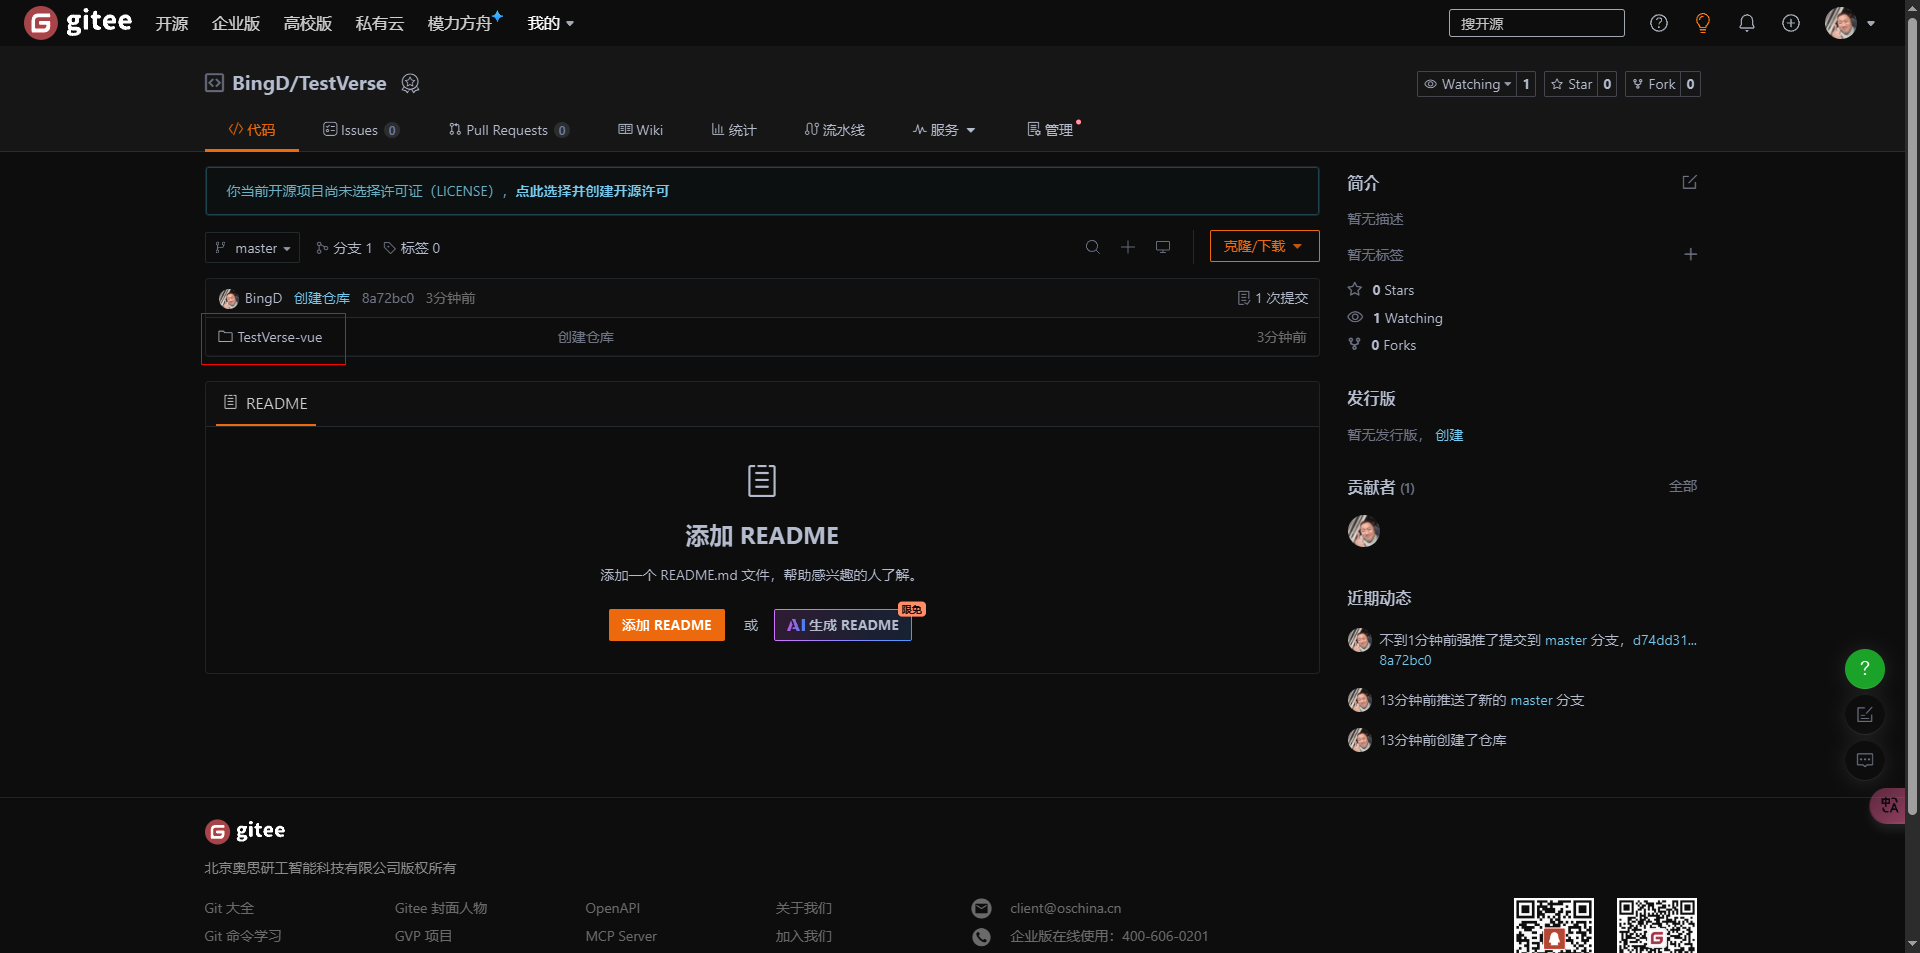
Task: Click the file search magnifier icon
Action: (x=1093, y=247)
